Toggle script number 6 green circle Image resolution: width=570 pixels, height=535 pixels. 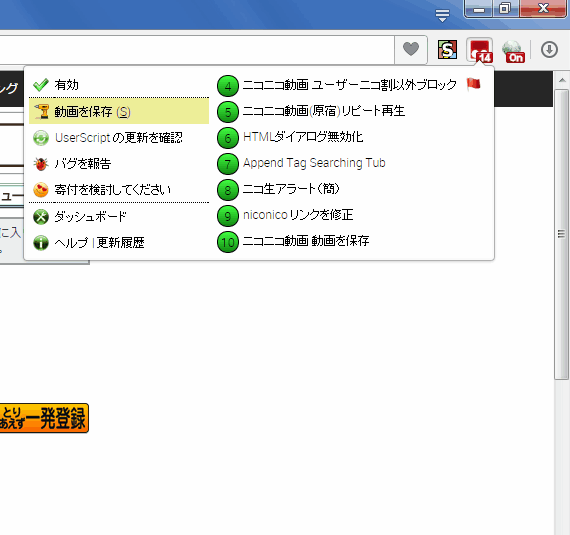pyautogui.click(x=228, y=138)
